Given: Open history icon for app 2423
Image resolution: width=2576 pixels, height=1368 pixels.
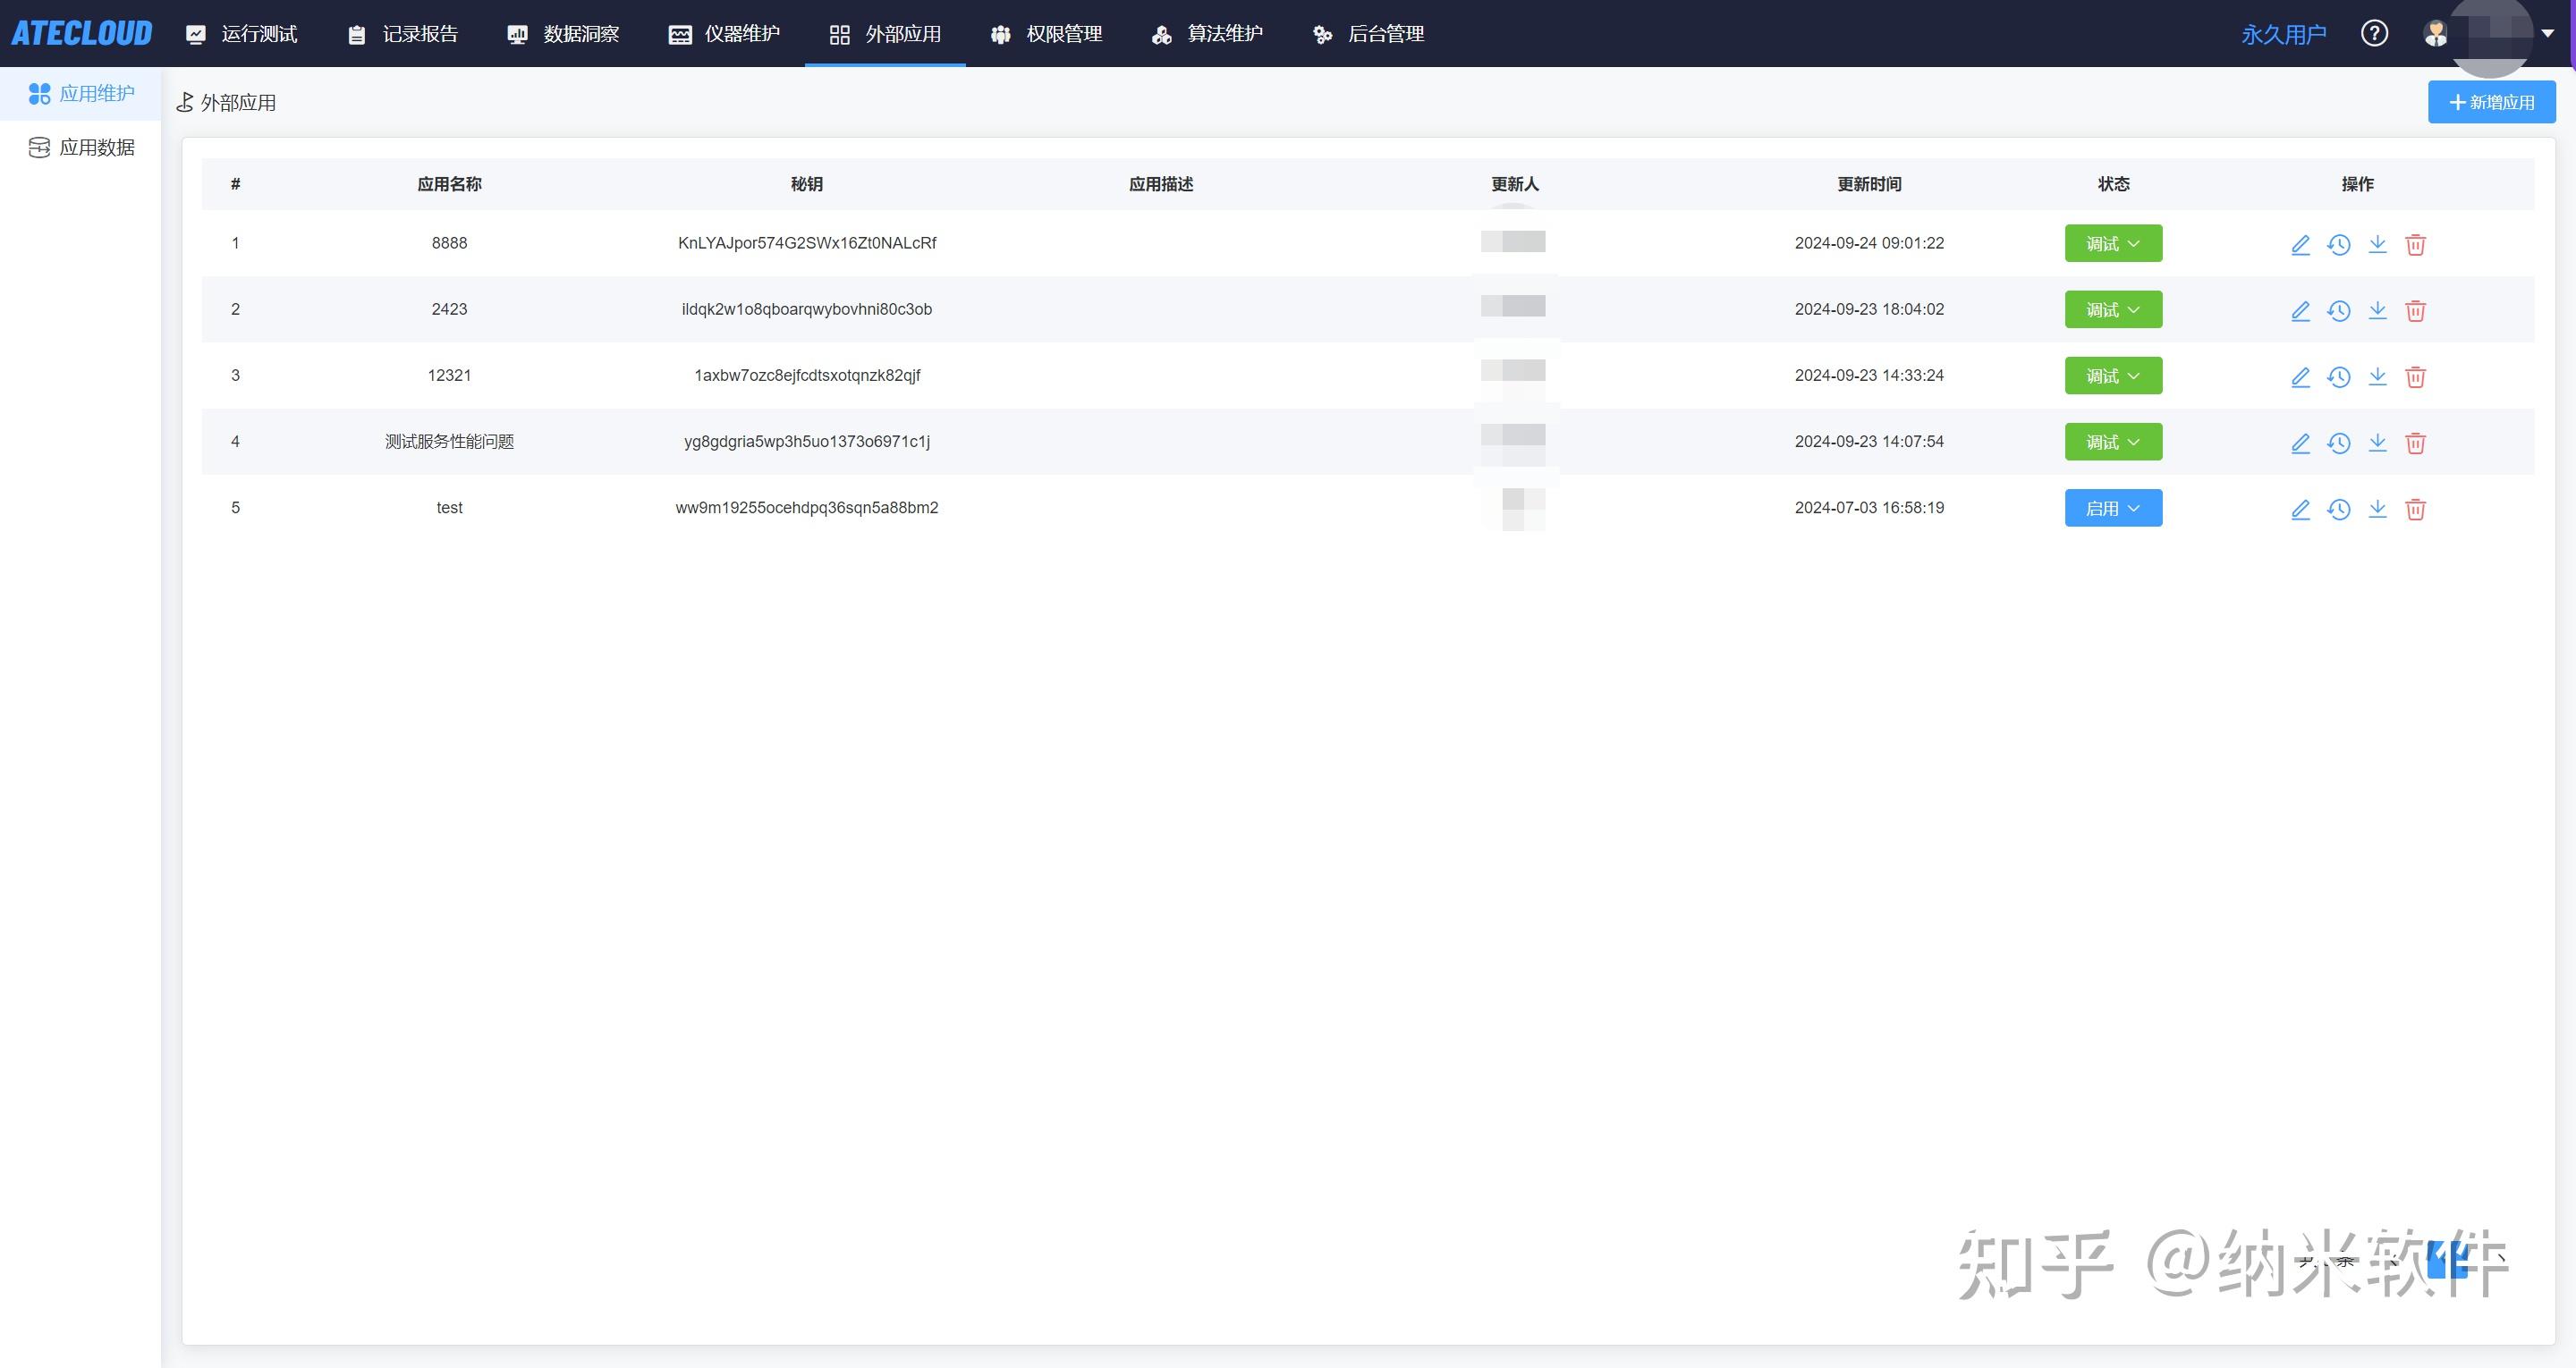Looking at the screenshot, I should 2338,310.
